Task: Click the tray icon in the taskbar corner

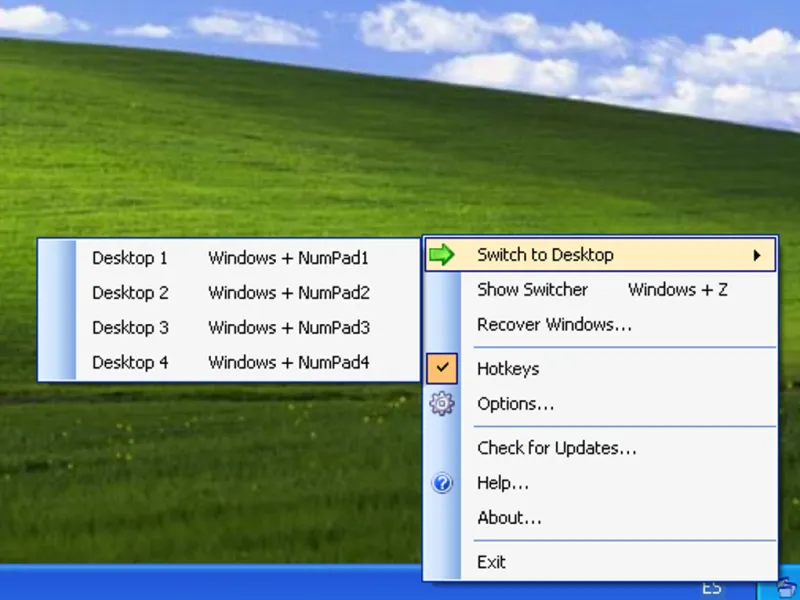Action: (x=788, y=589)
